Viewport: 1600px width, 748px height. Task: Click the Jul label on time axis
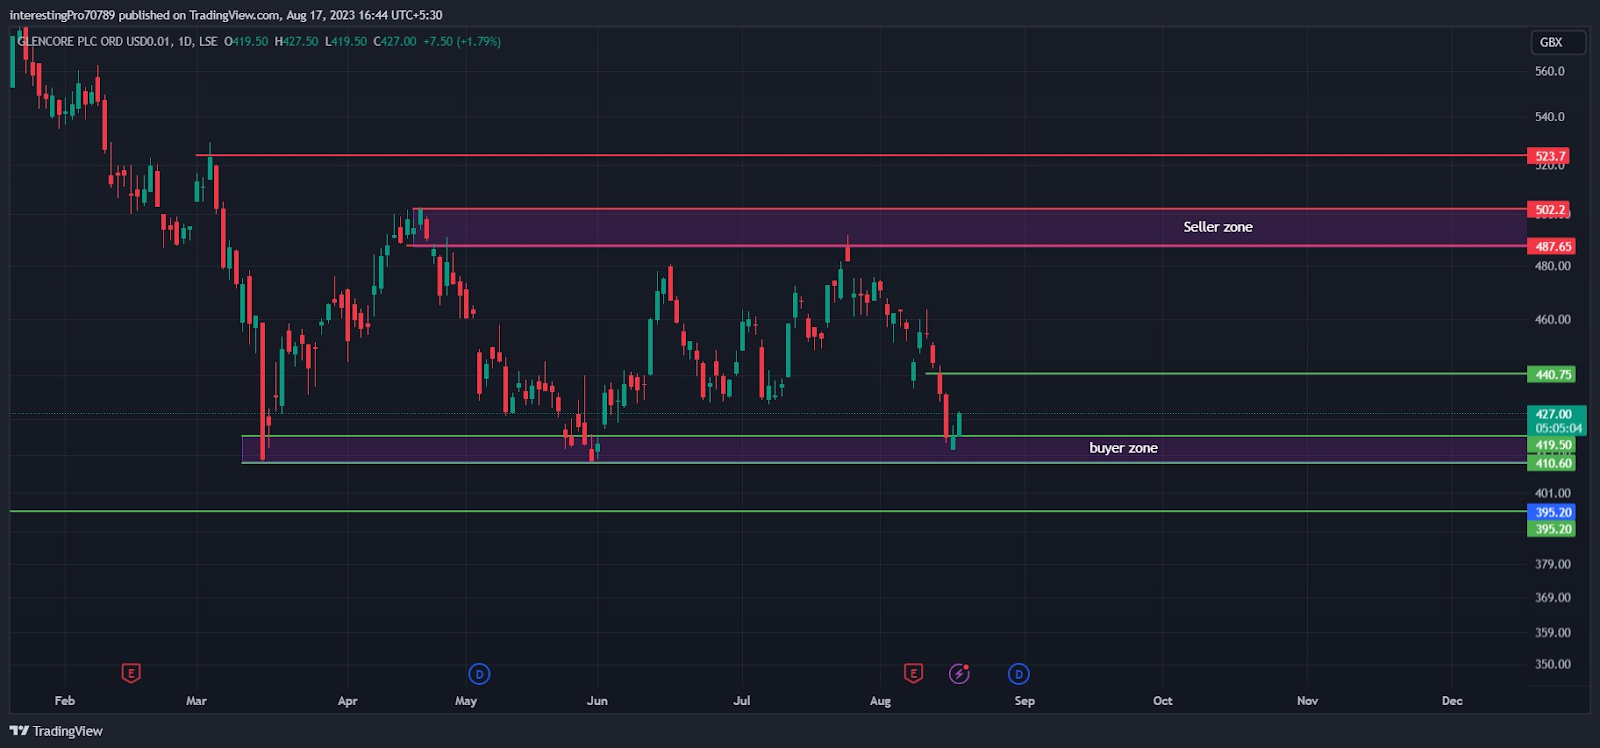(742, 701)
